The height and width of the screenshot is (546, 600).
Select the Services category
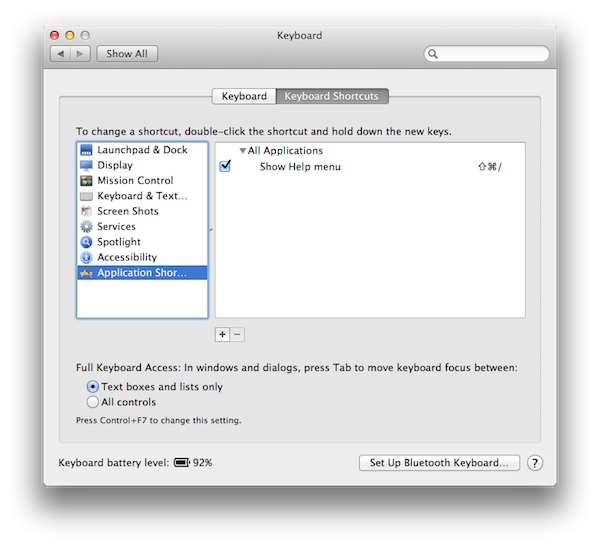tap(142, 227)
